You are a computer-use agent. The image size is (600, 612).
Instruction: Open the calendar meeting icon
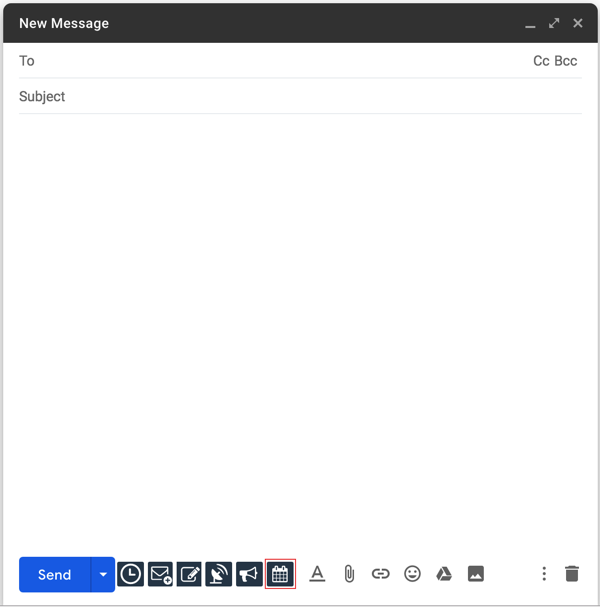(280, 574)
